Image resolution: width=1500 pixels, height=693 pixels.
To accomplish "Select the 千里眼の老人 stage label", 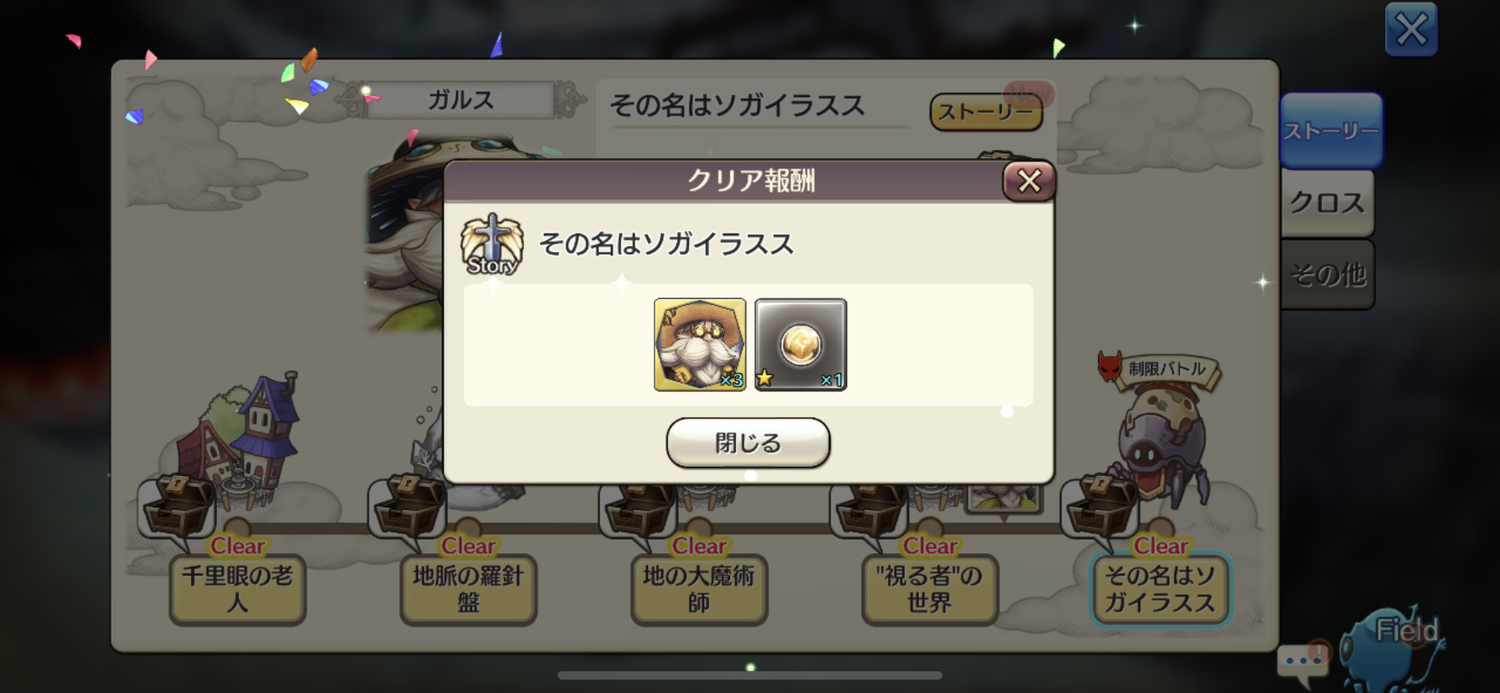I will [x=237, y=589].
